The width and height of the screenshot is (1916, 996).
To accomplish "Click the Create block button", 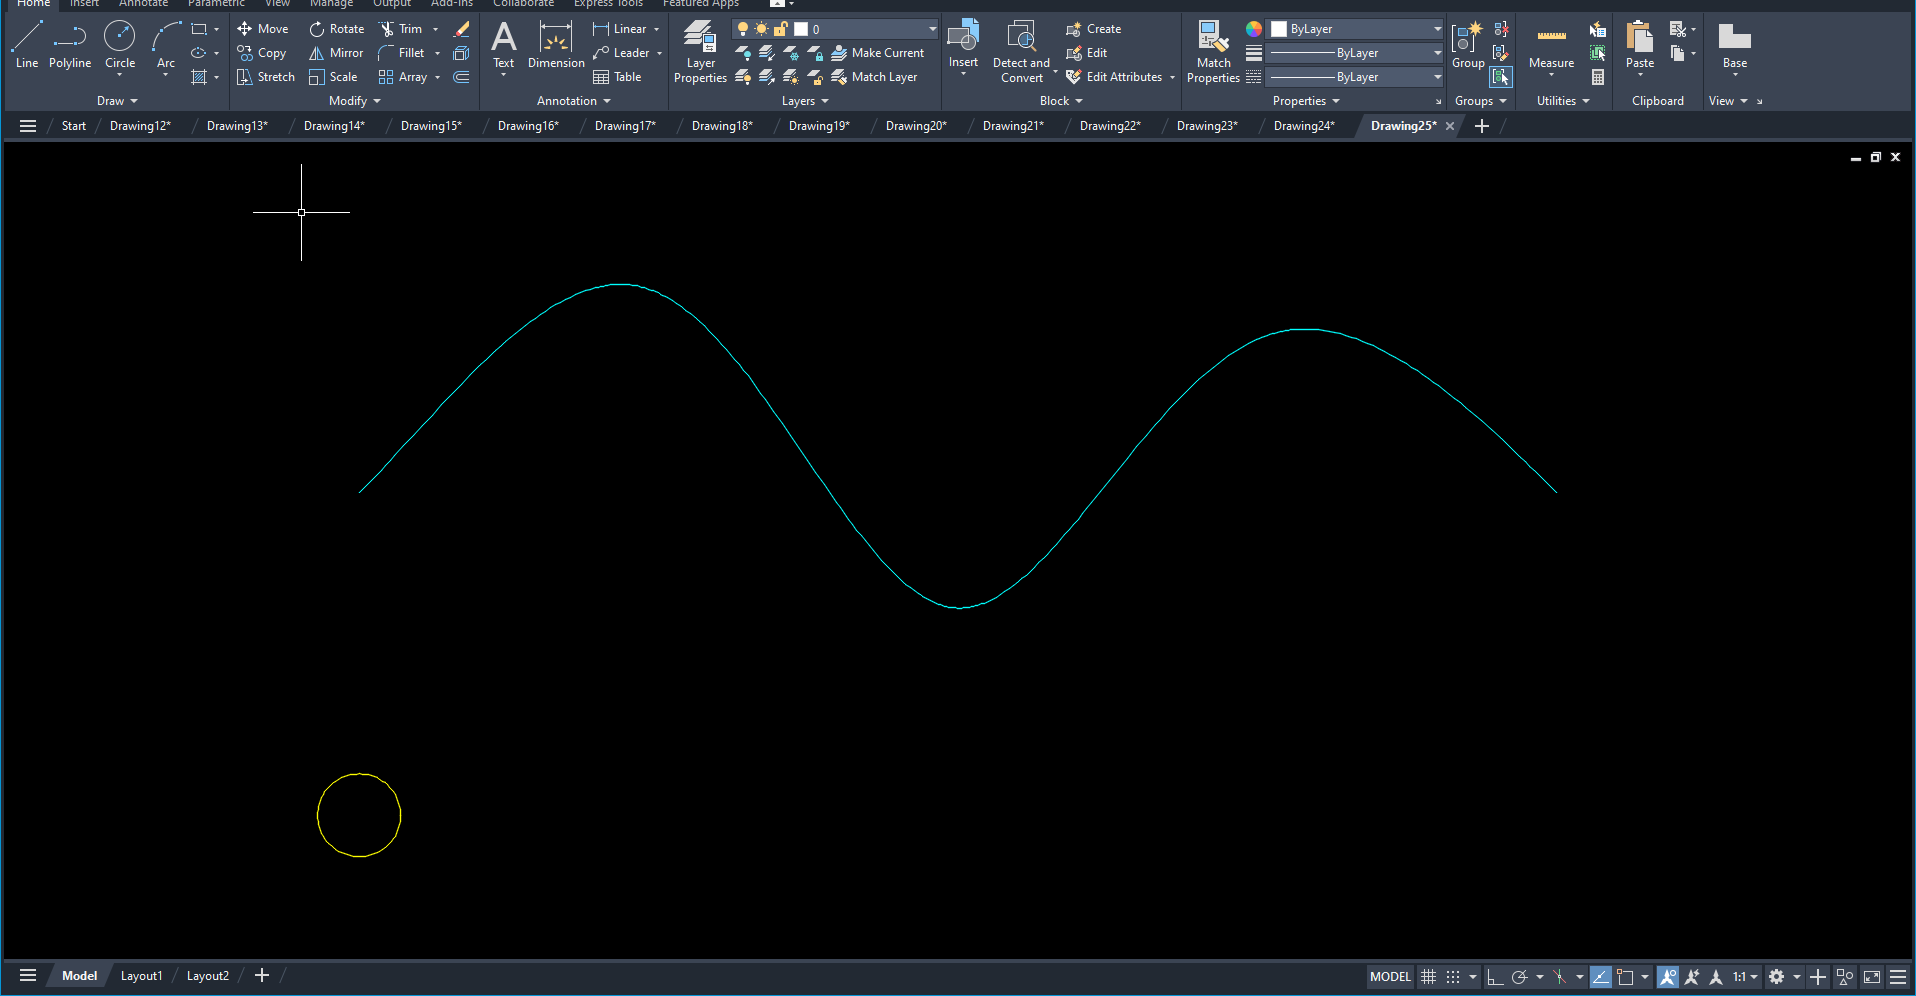I will [x=1094, y=29].
